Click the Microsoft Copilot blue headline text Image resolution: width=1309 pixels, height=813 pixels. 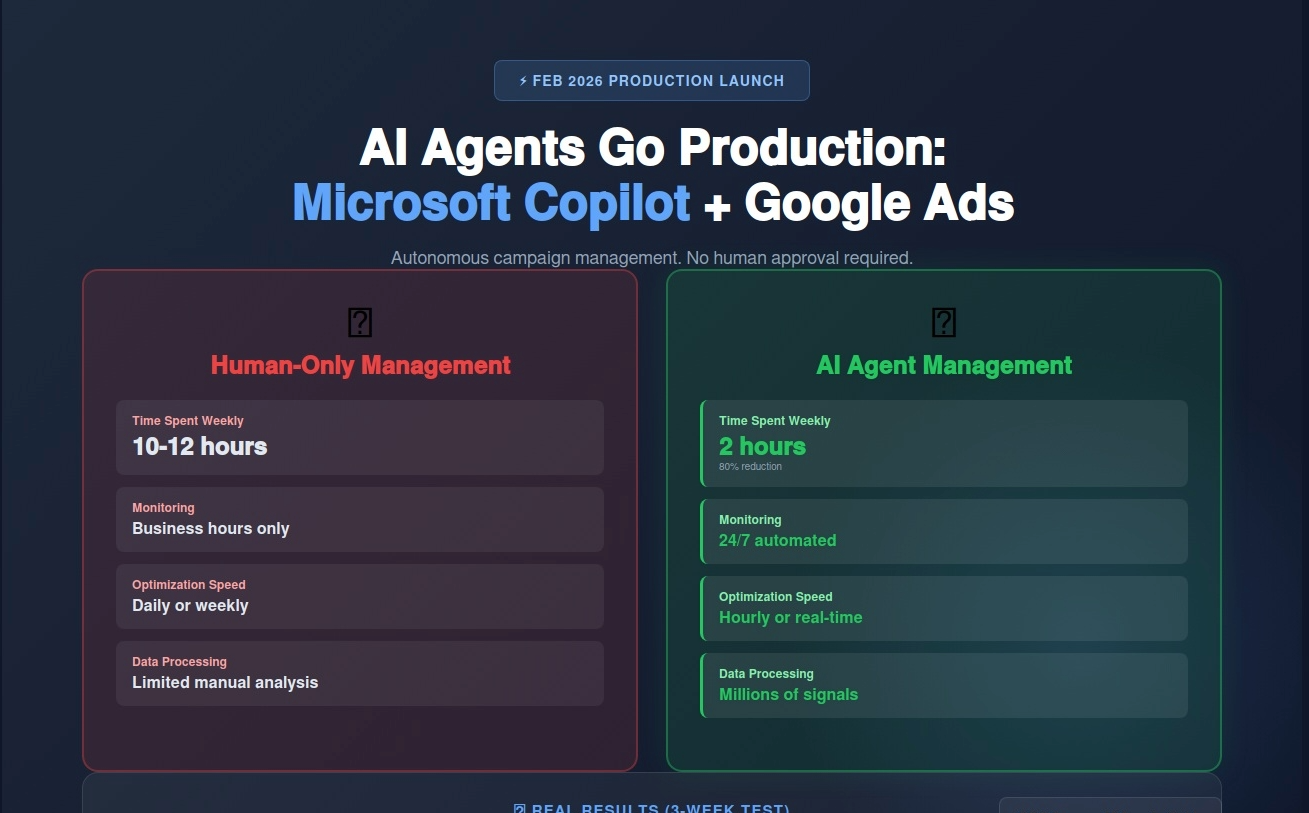click(491, 203)
